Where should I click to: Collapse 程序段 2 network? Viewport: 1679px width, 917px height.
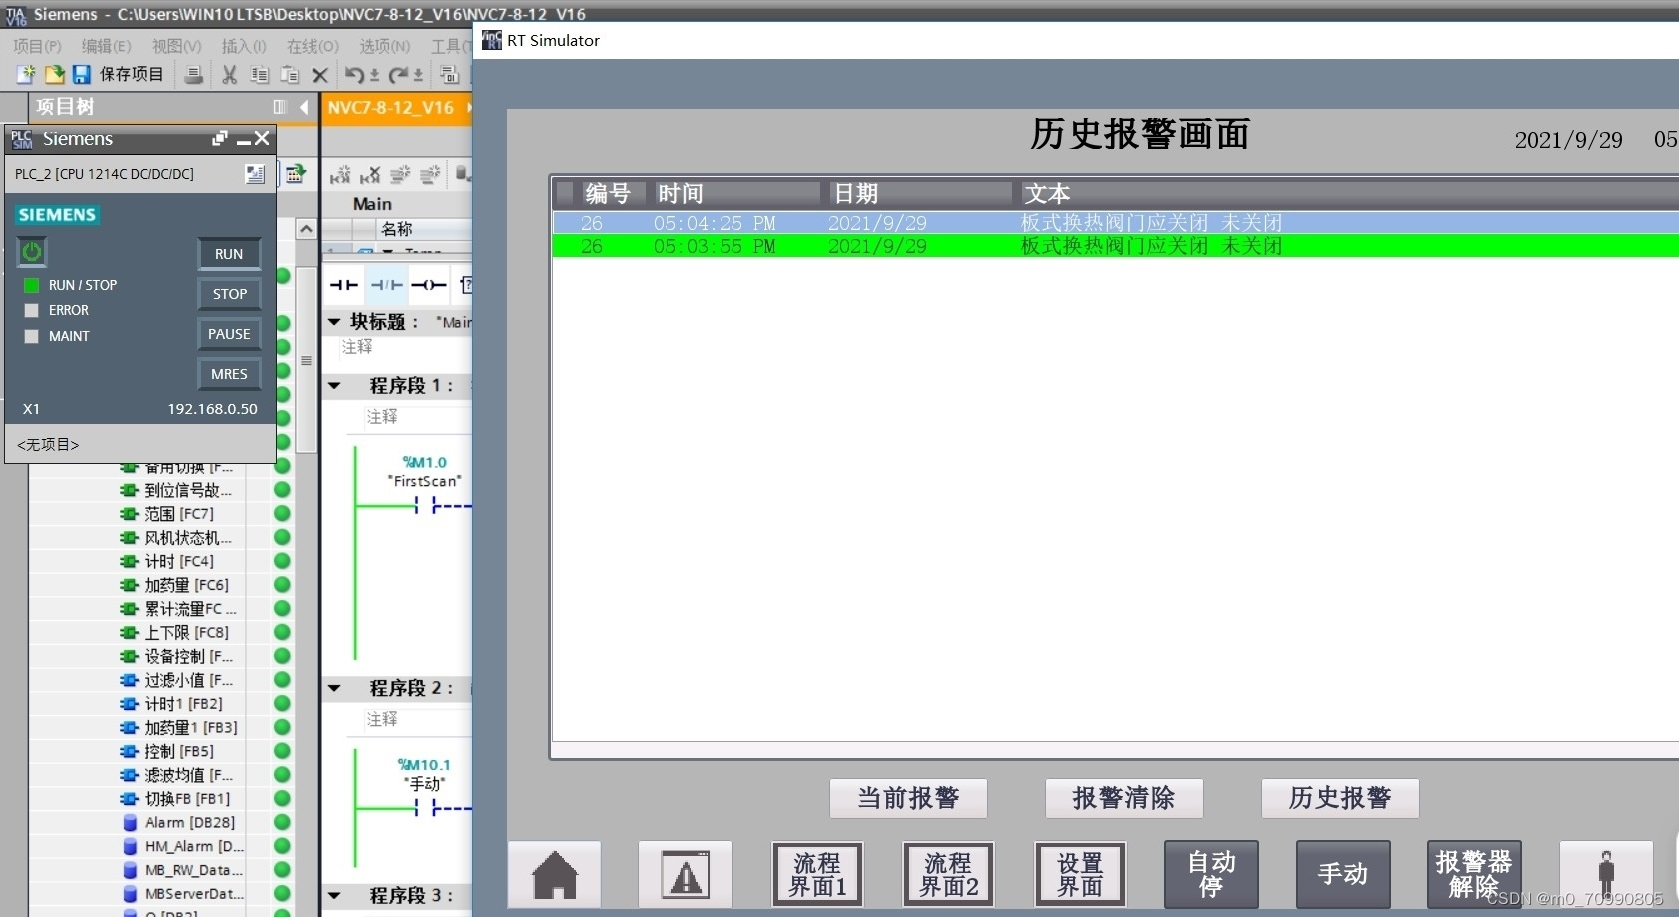click(334, 689)
